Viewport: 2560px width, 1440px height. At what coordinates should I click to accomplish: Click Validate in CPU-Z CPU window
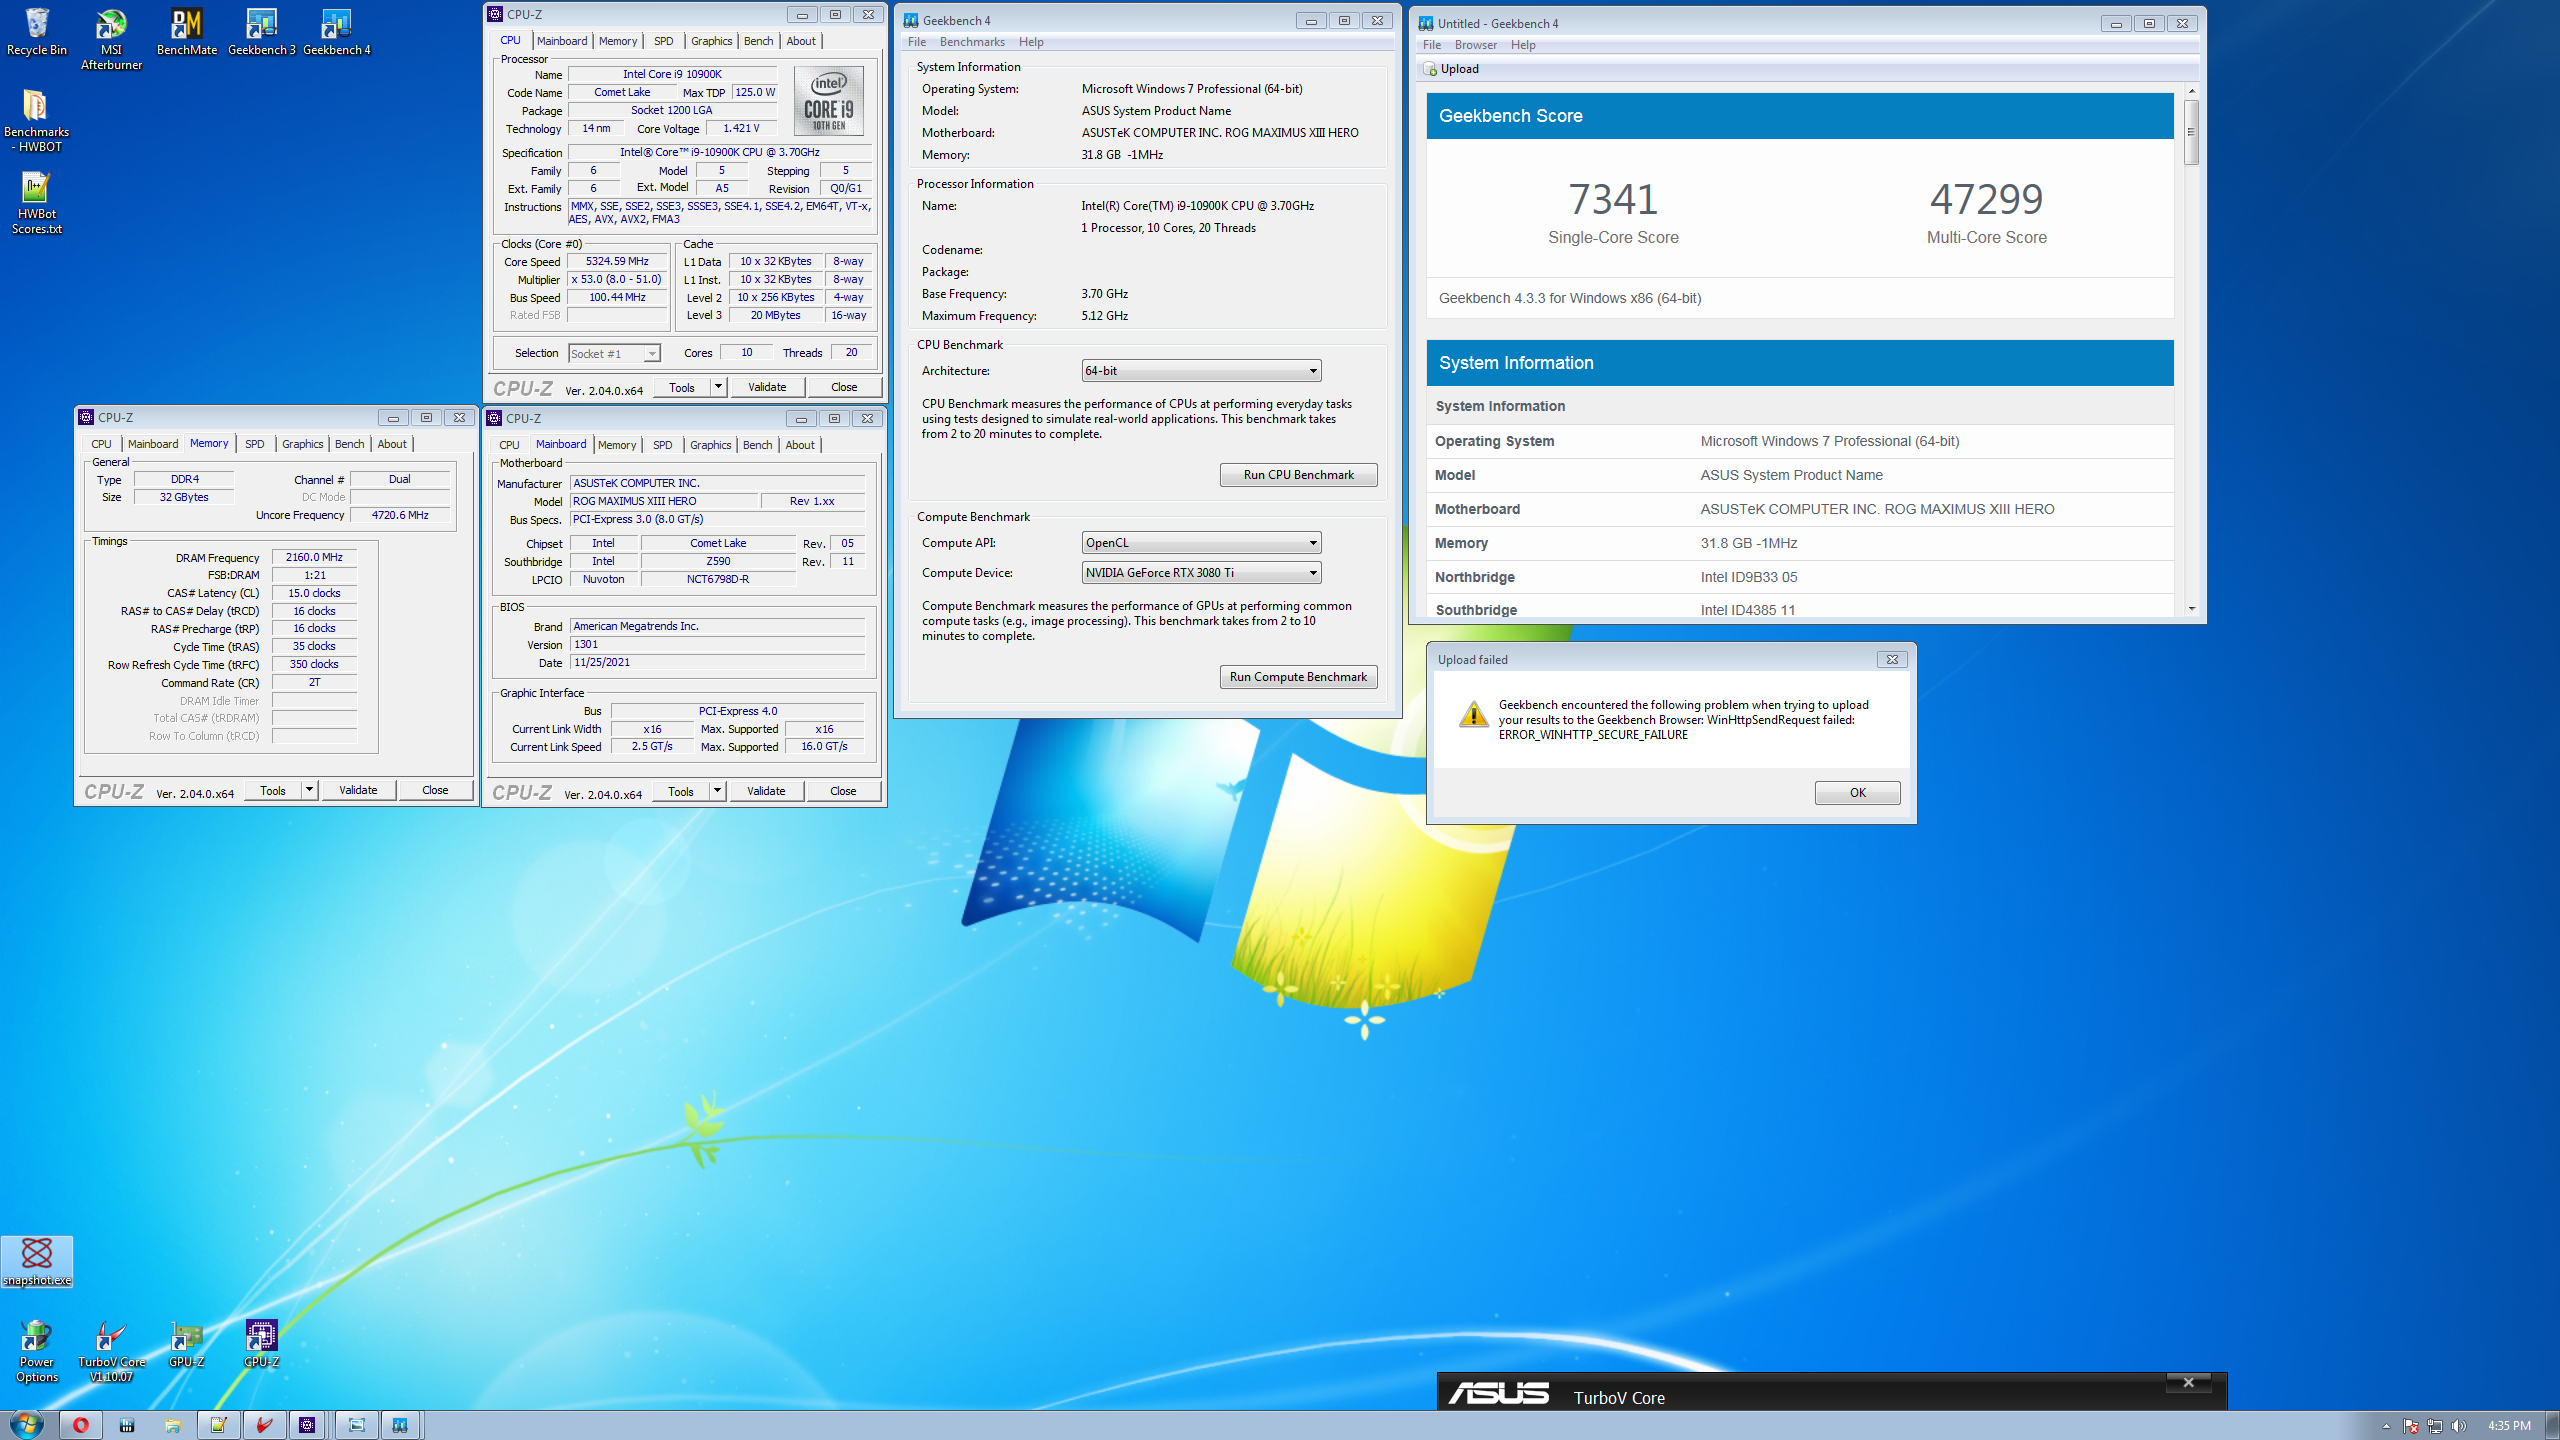767,387
